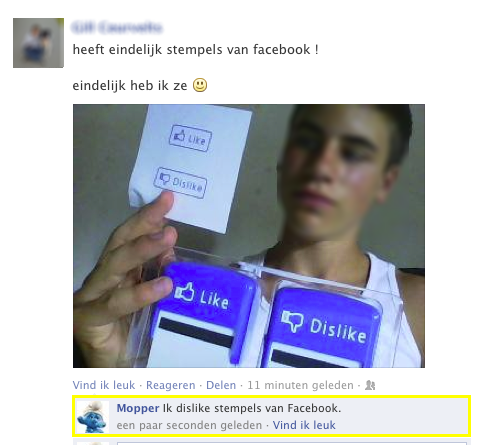Click the stamped Dislike imprint on paper
Screen dimensions: 486x445
click(180, 183)
